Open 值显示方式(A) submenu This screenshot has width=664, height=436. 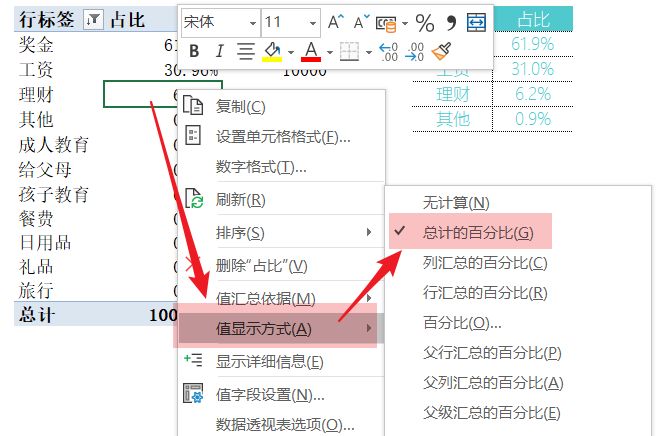point(281,329)
